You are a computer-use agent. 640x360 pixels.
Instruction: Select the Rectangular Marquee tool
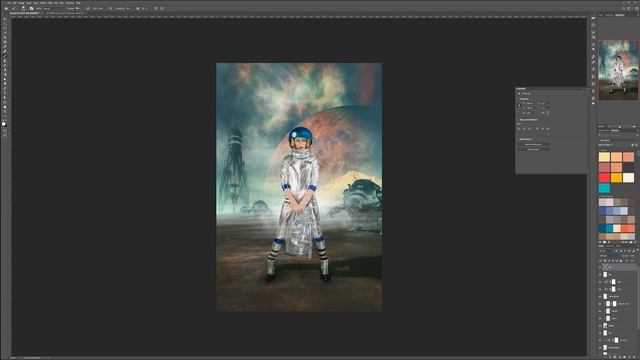coord(4,24)
